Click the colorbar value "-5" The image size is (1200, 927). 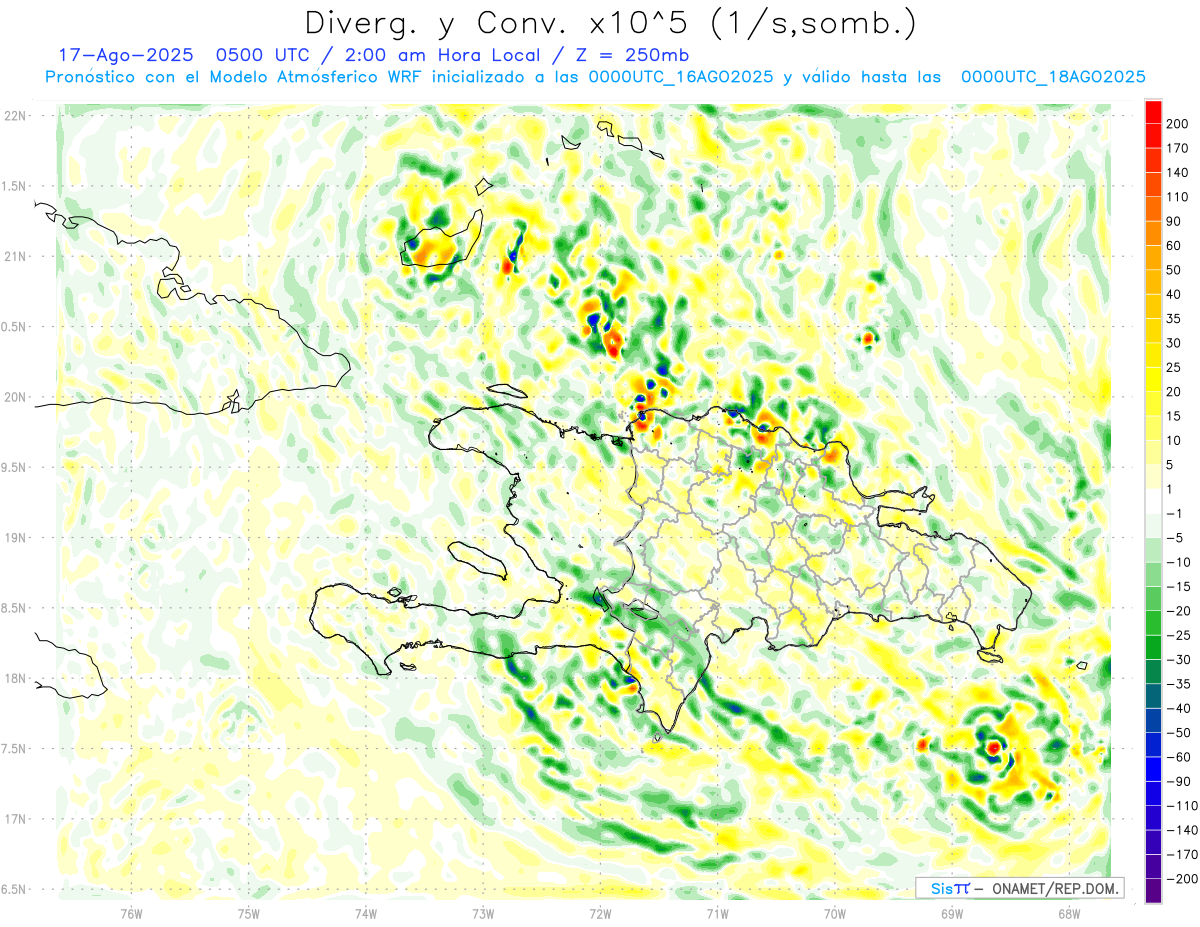(x=1175, y=538)
